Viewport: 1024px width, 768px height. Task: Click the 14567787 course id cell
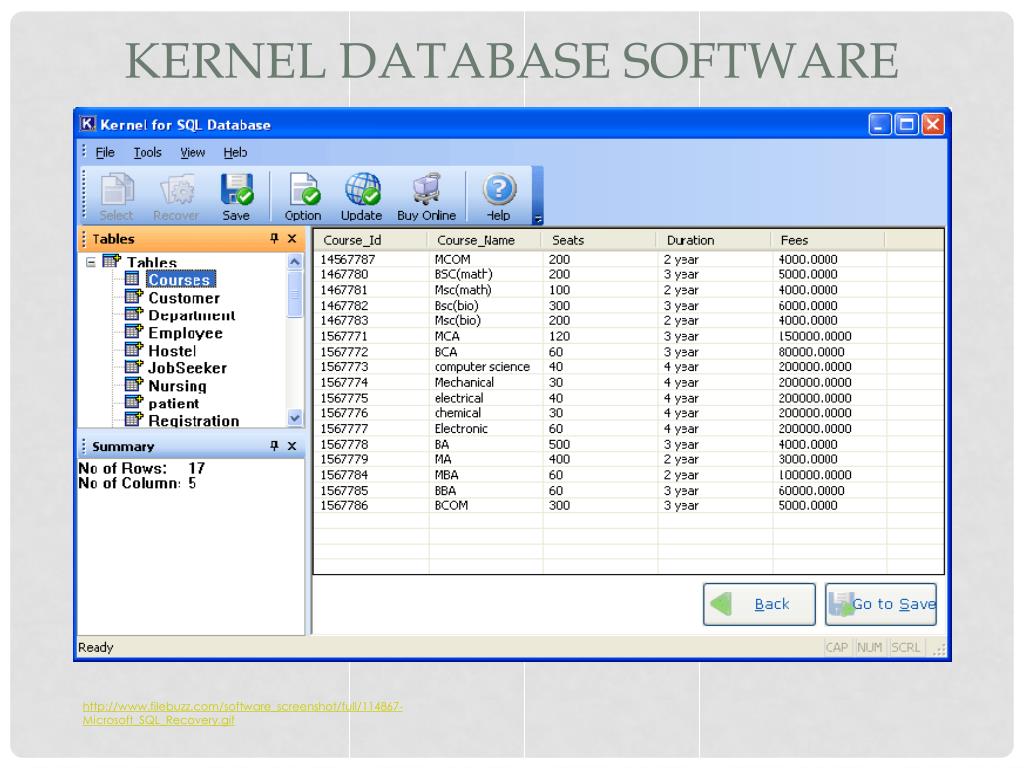tap(347, 259)
